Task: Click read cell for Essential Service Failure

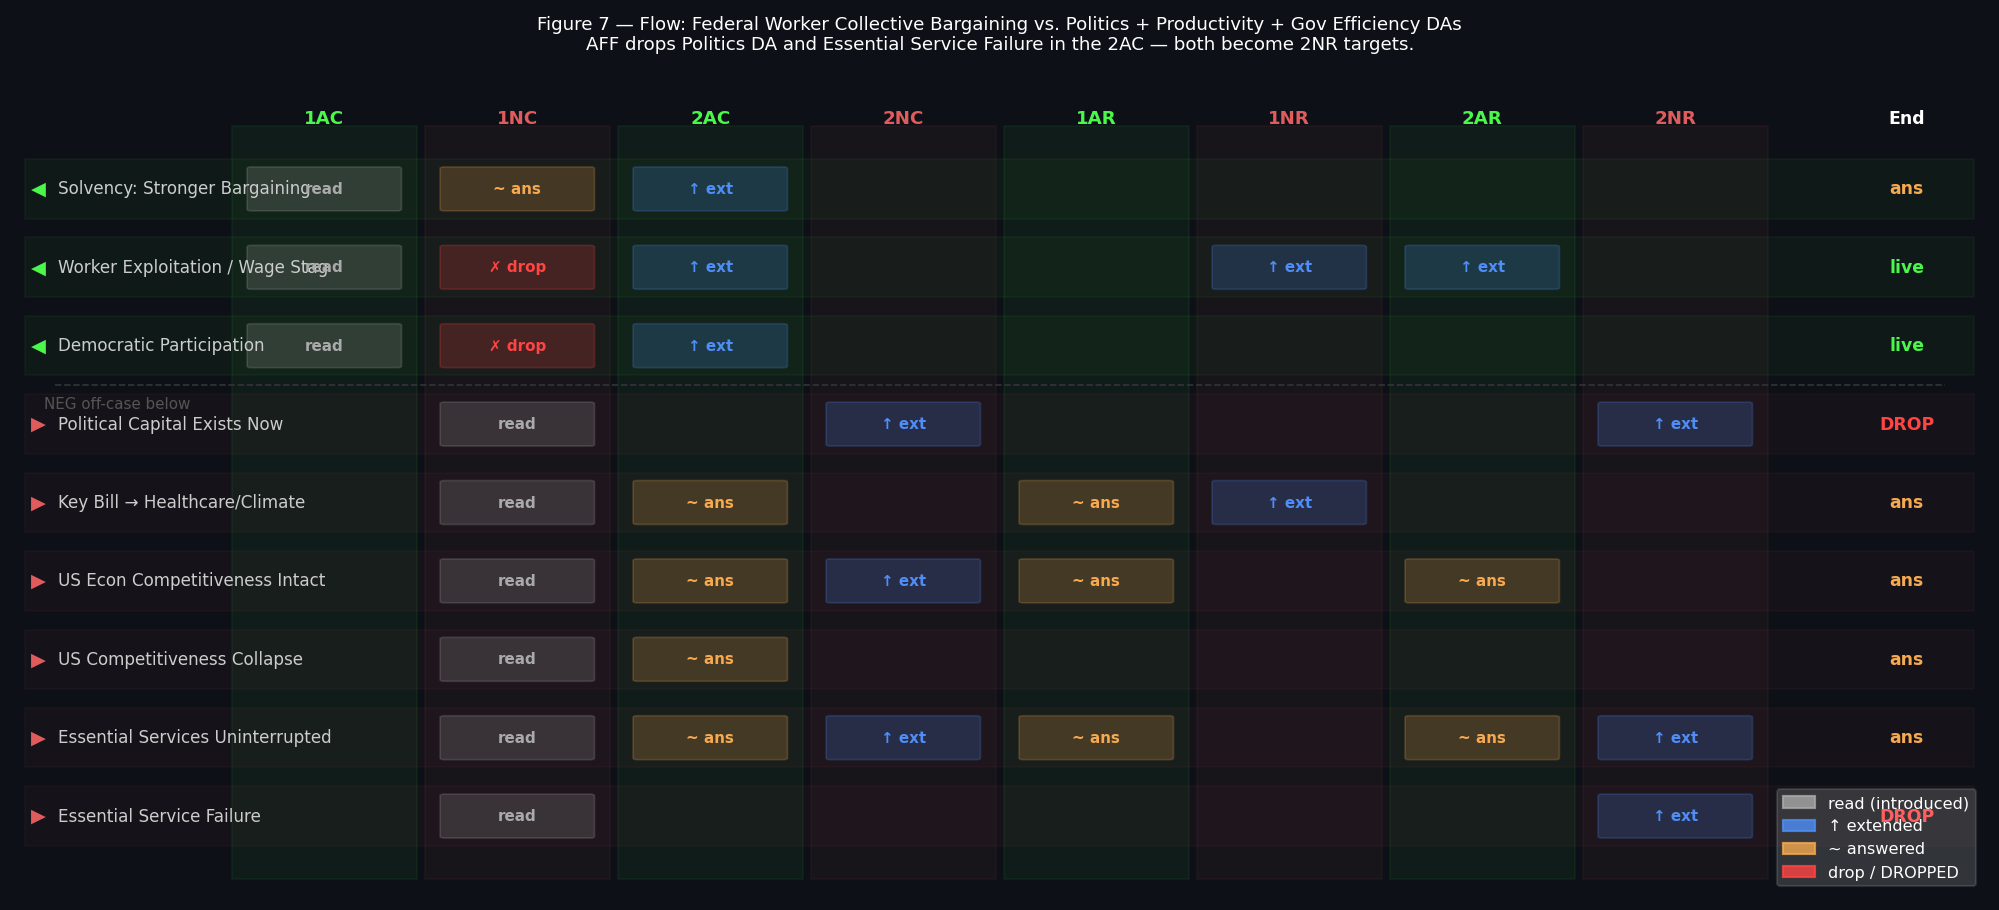Action: pos(517,816)
